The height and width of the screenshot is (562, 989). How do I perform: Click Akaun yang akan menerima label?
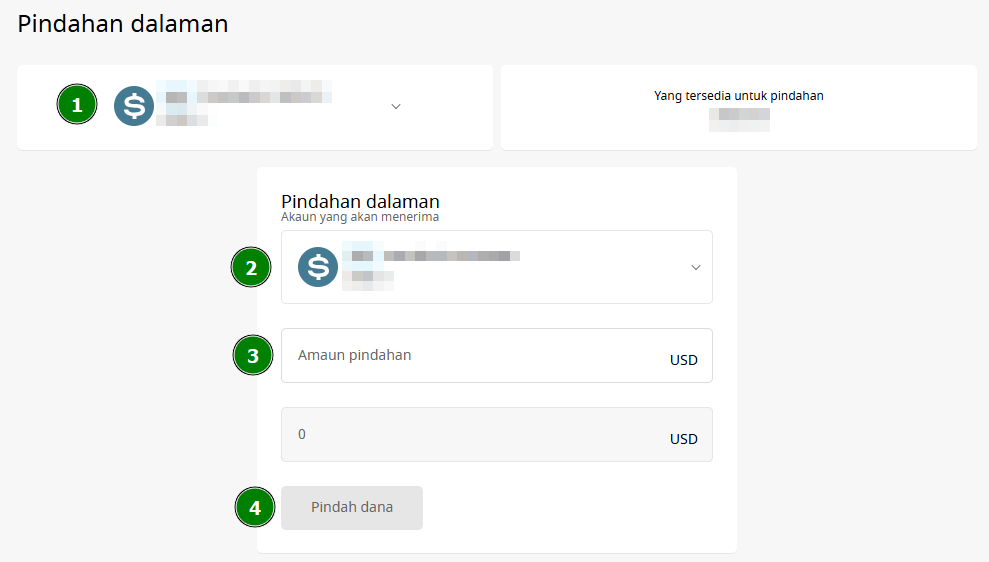pos(360,217)
